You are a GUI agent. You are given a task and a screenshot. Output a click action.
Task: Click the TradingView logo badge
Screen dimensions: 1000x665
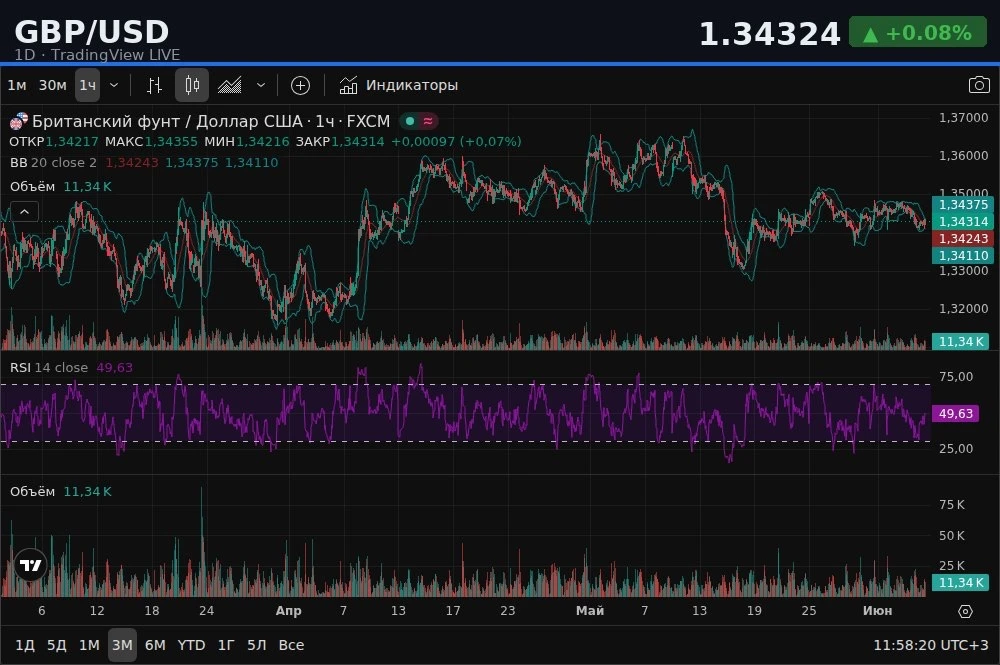(30, 565)
